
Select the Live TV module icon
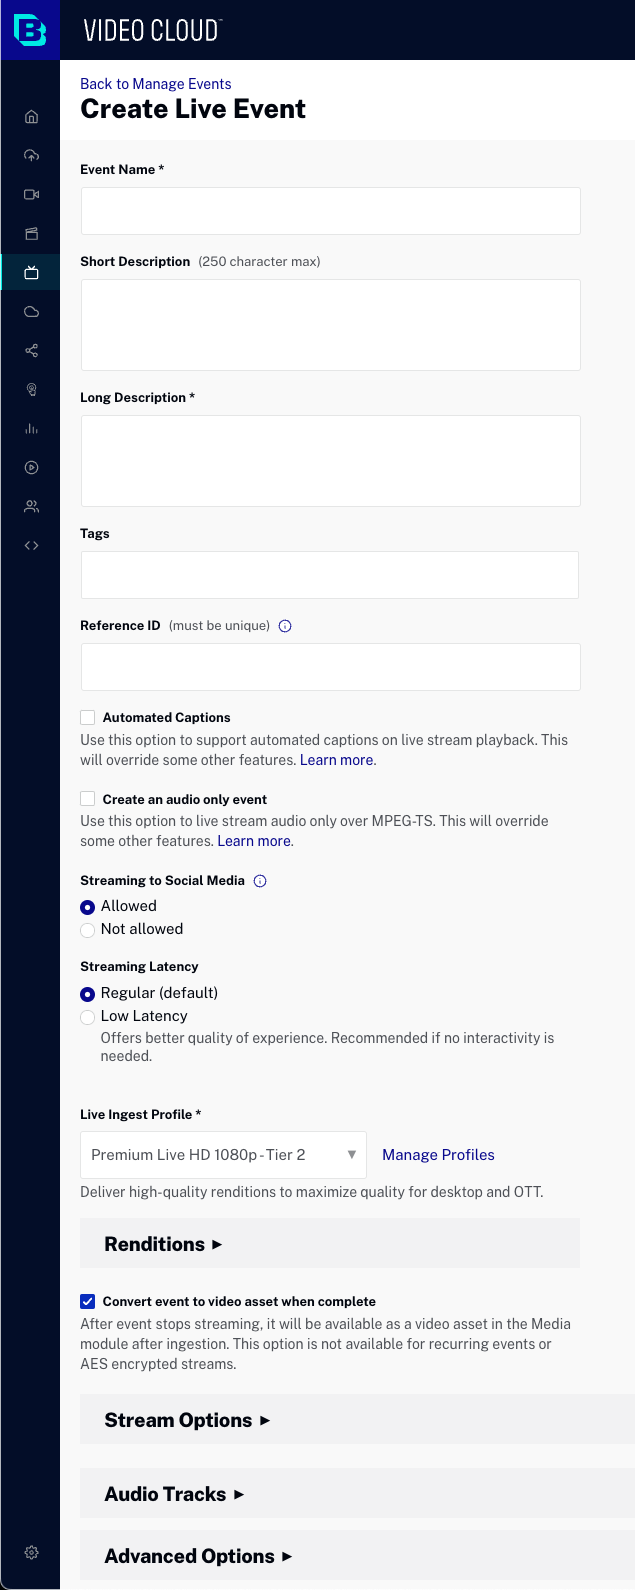(x=30, y=272)
